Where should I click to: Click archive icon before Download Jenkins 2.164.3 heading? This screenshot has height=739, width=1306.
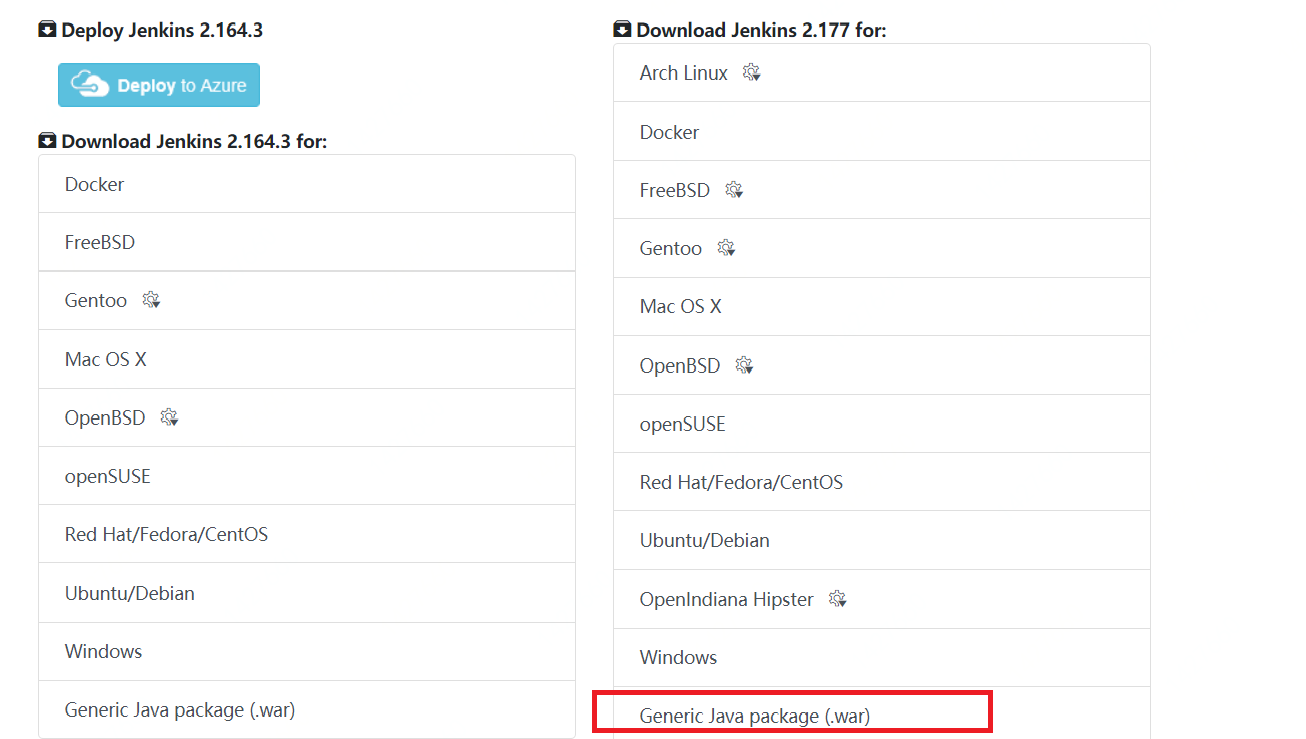click(47, 141)
